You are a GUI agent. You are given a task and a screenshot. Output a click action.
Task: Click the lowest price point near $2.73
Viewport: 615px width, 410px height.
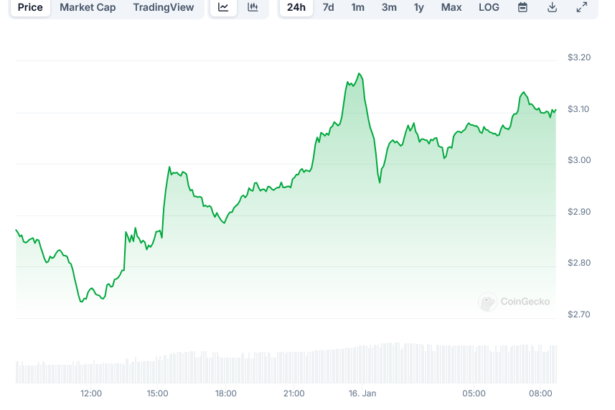click(81, 301)
